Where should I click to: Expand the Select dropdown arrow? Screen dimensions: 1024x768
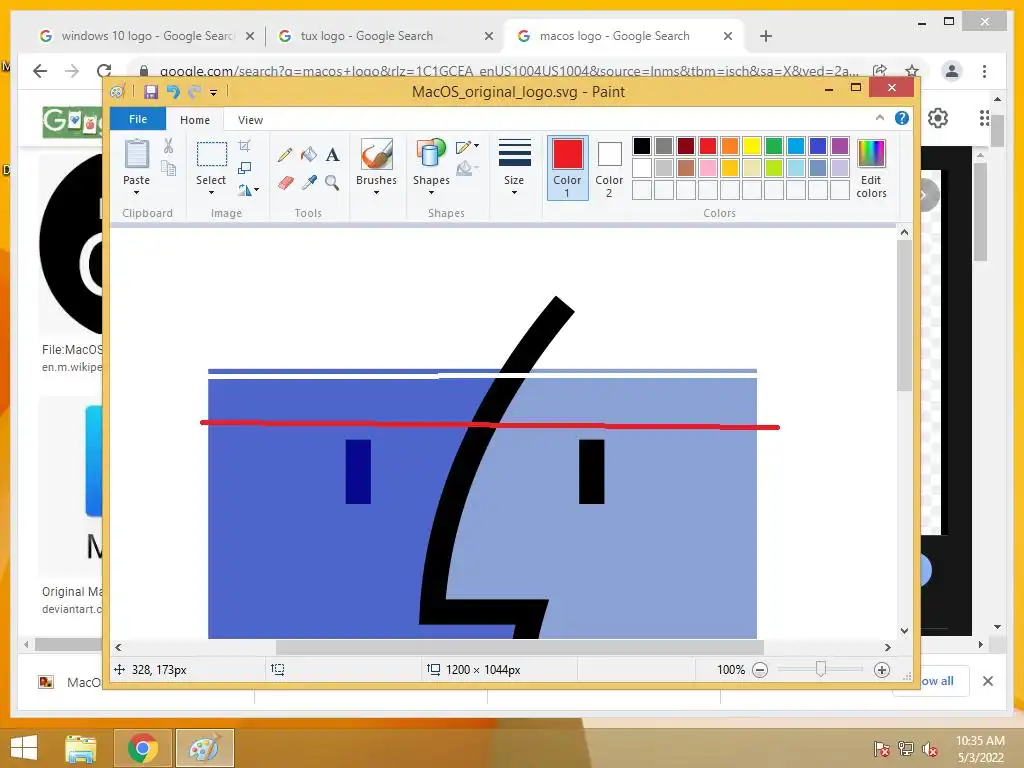pyautogui.click(x=211, y=193)
